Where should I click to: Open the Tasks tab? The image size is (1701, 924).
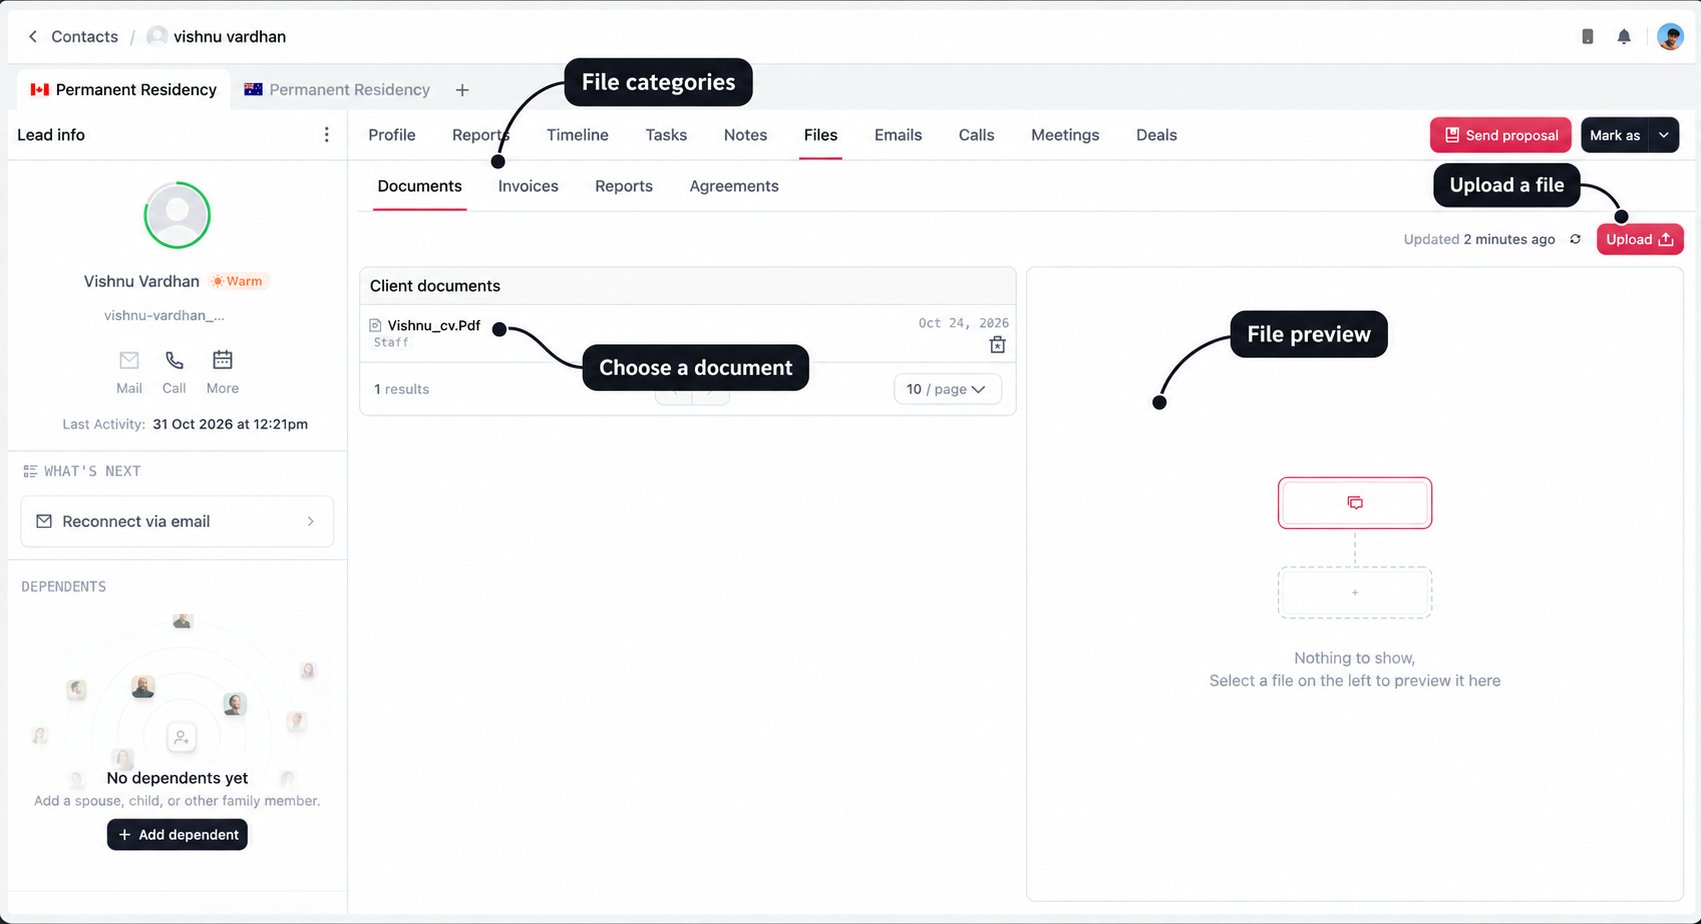[x=666, y=135]
